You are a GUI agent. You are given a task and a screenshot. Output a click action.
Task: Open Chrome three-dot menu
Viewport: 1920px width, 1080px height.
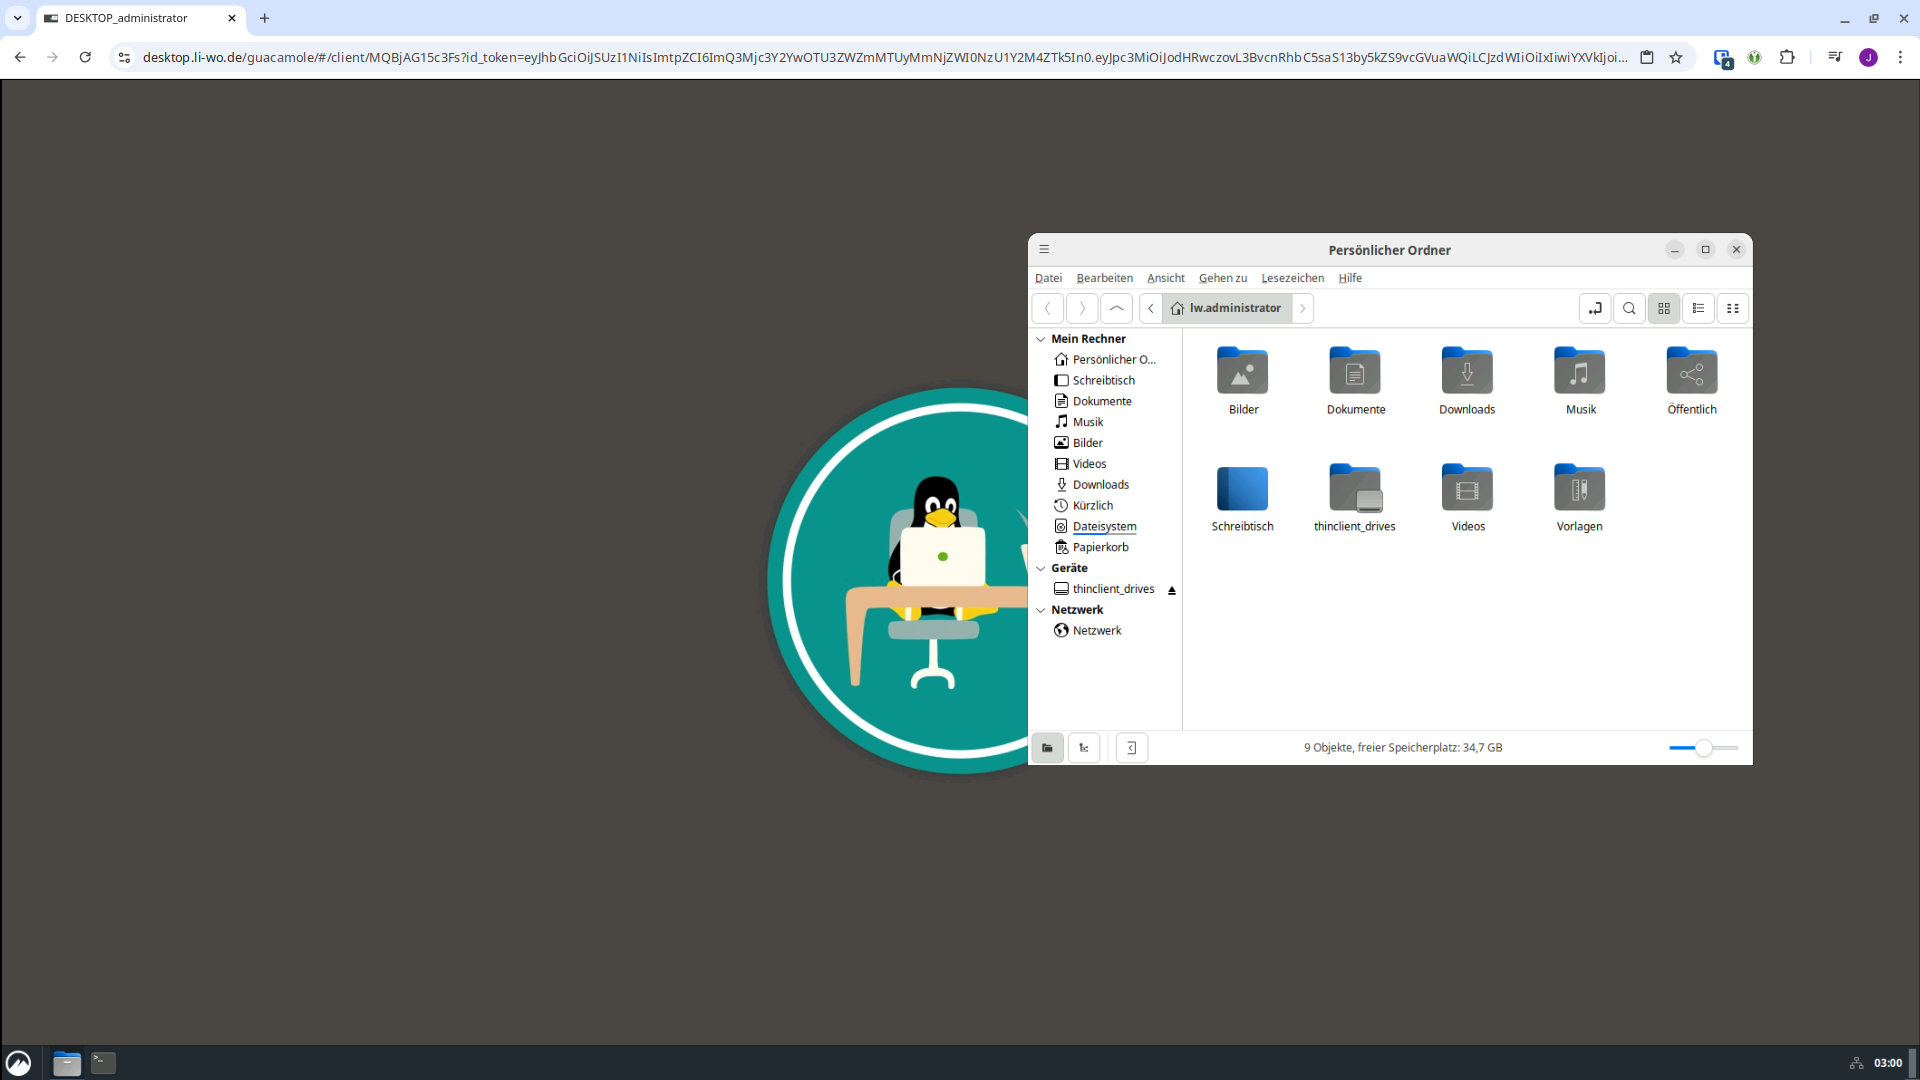point(1900,58)
